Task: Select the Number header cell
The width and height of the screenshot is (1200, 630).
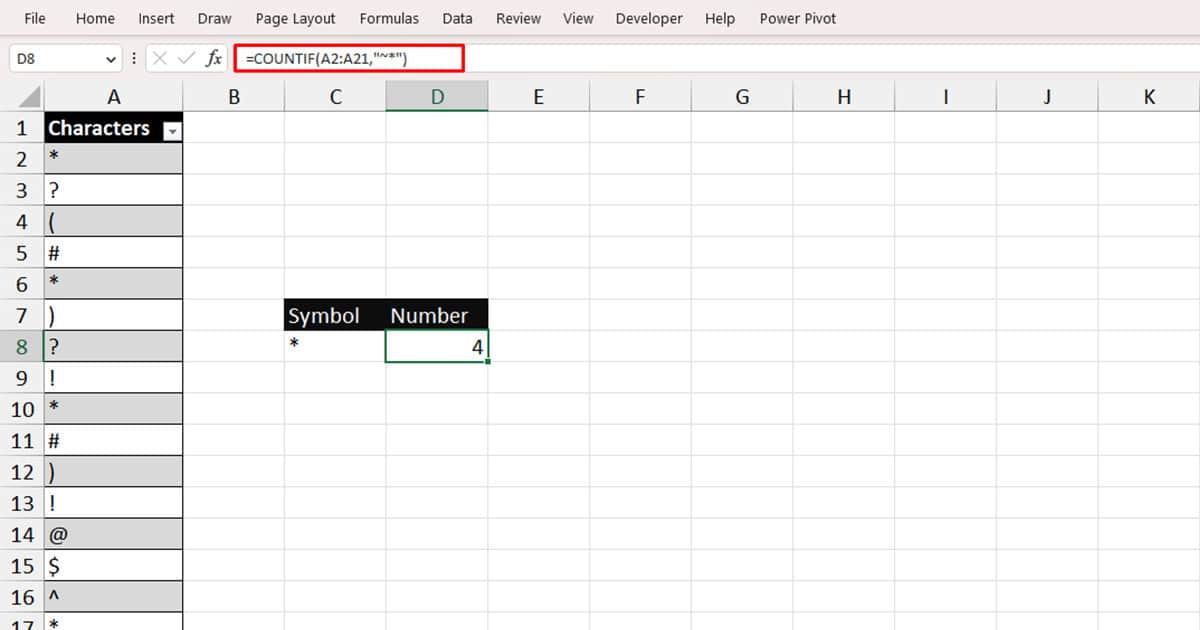Action: point(431,314)
